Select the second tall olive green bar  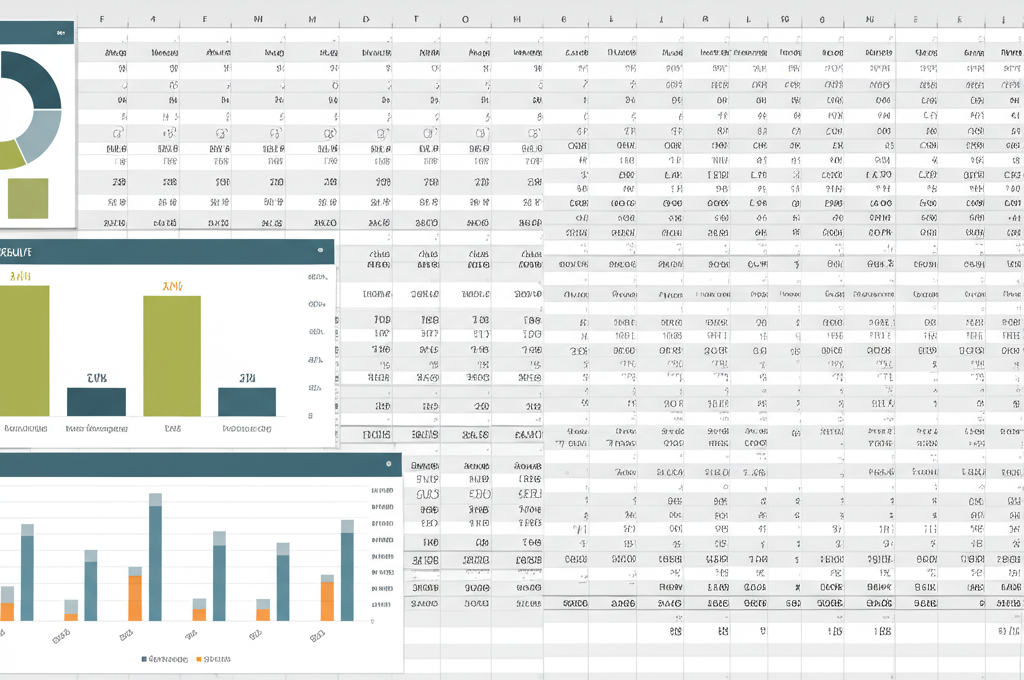[x=172, y=355]
